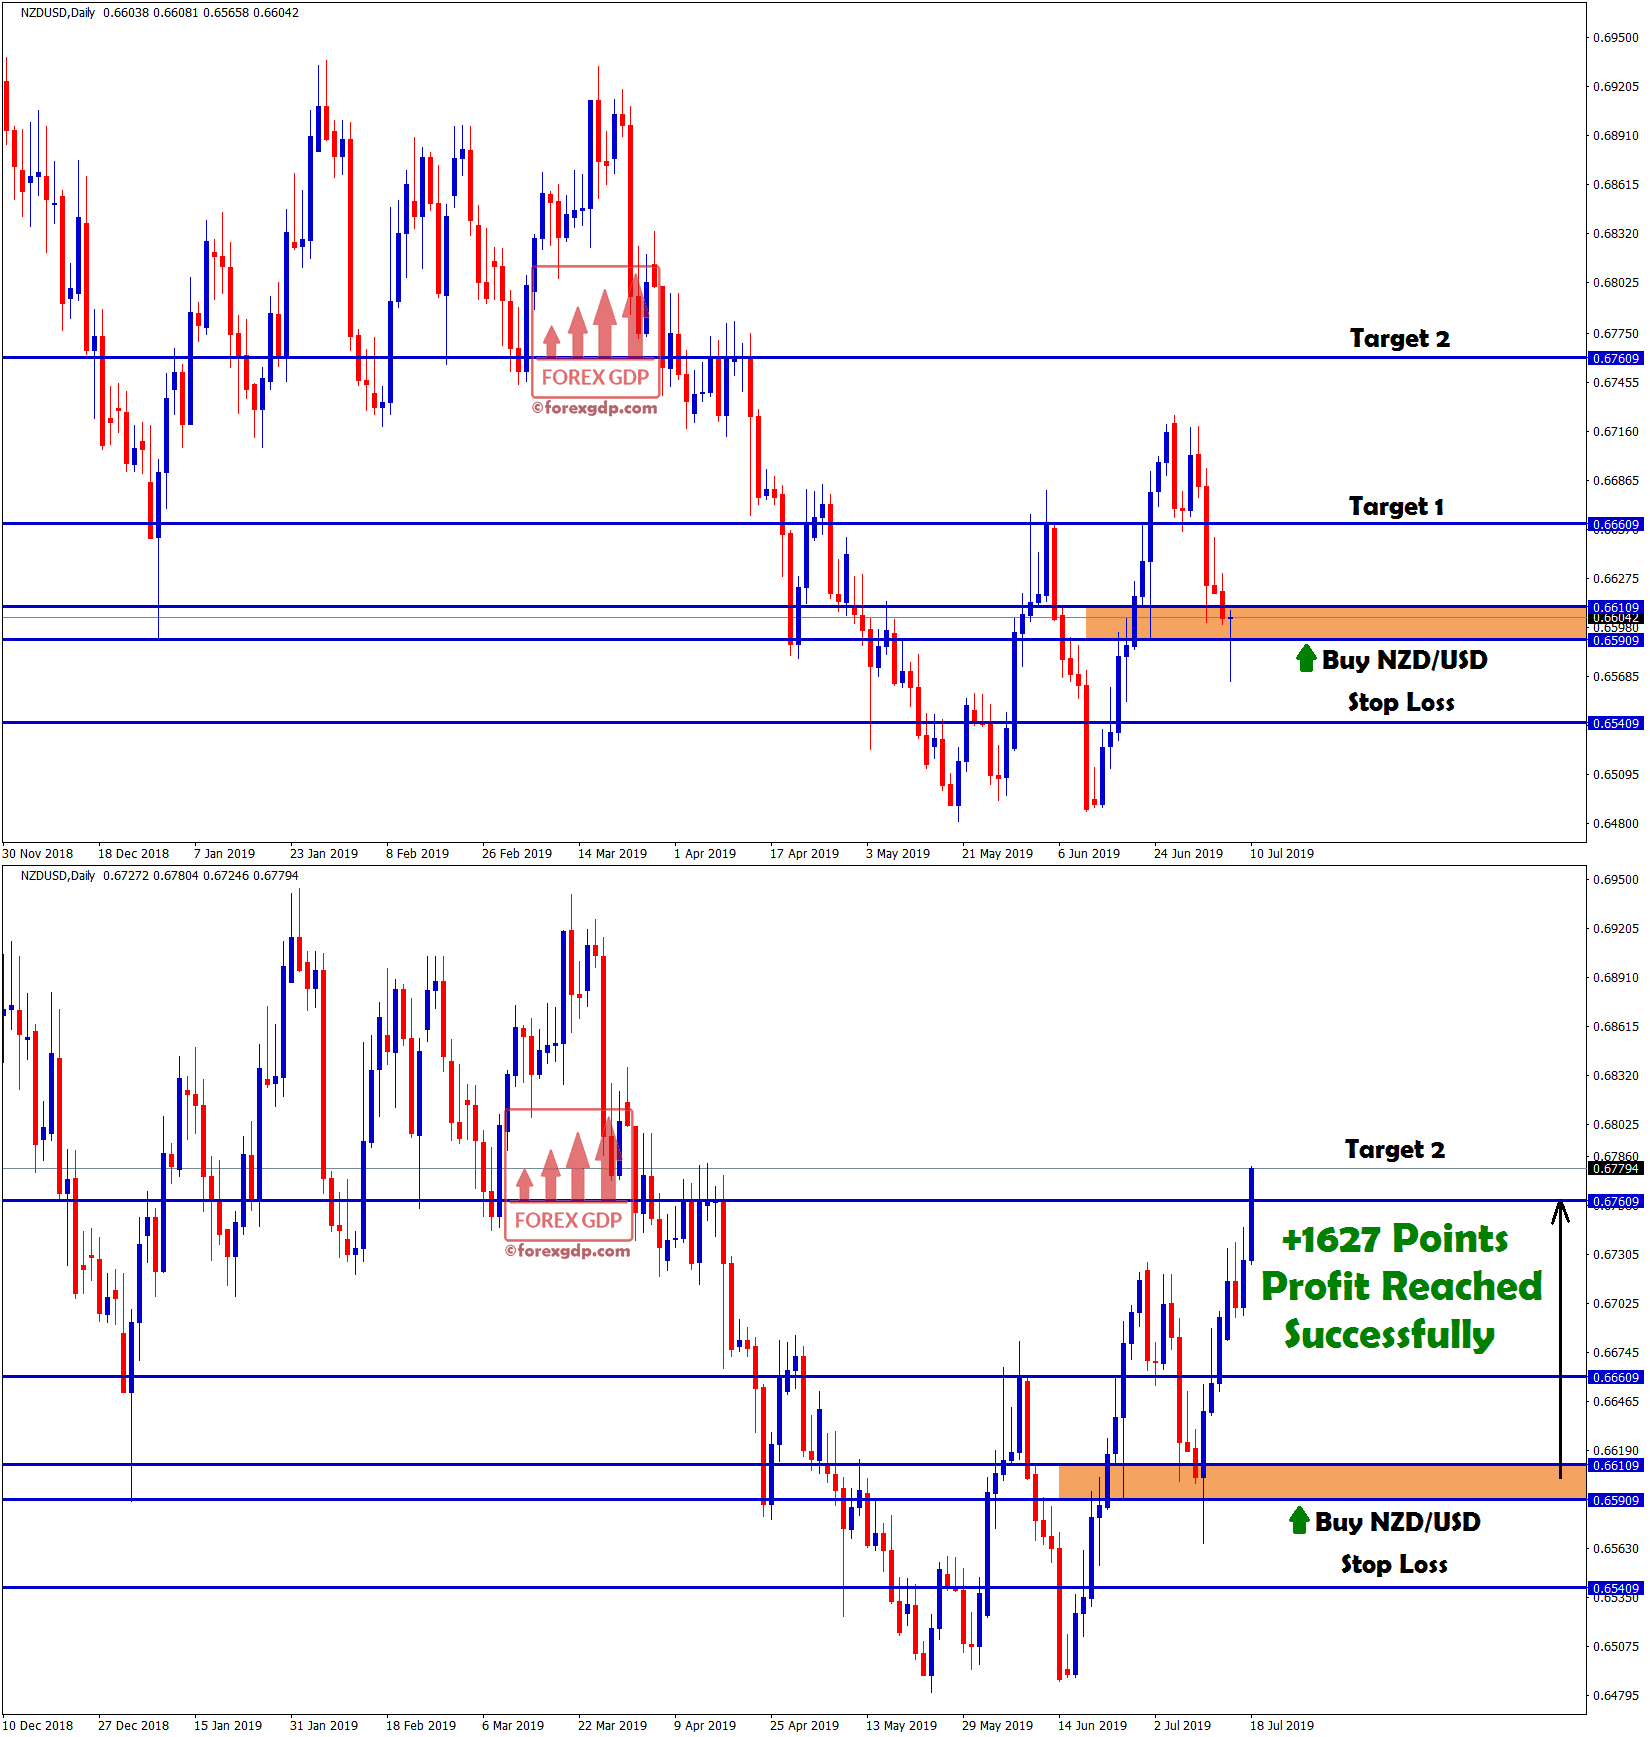Select the Target 2 label in the bottom chart
1650x1737 pixels.
pos(1394,1149)
